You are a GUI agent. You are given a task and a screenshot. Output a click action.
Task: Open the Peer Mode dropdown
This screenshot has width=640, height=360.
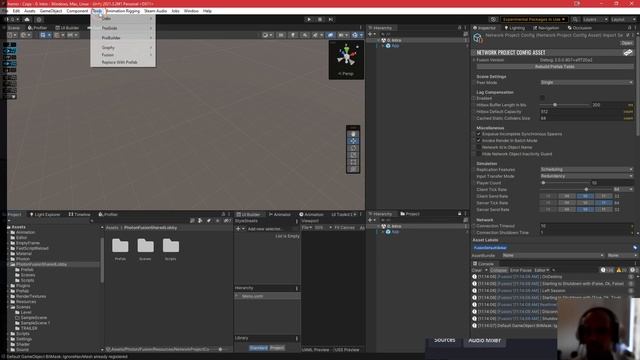pyautogui.click(x=587, y=82)
